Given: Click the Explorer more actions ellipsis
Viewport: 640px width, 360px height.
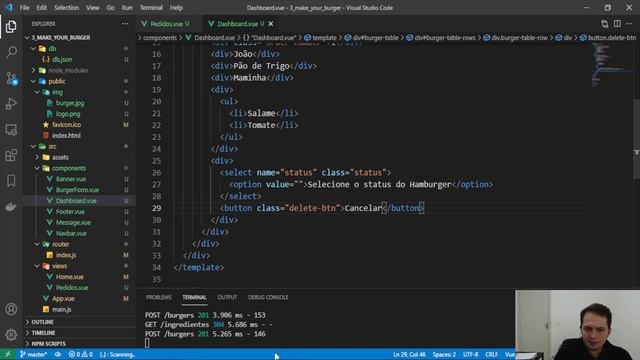Looking at the screenshot, I should pos(125,24).
